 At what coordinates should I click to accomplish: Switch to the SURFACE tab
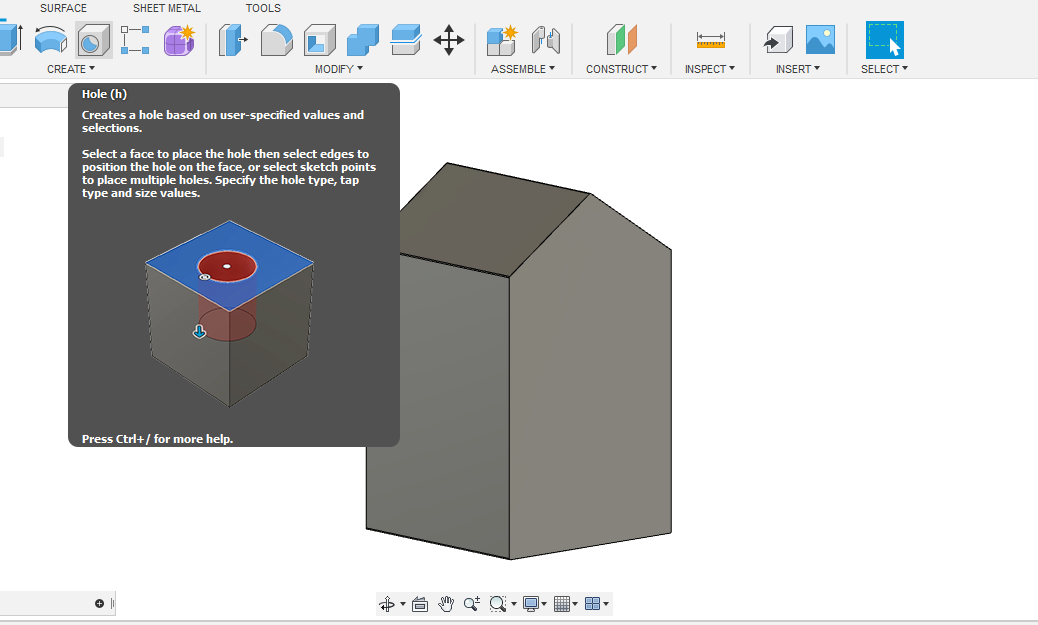click(x=64, y=9)
